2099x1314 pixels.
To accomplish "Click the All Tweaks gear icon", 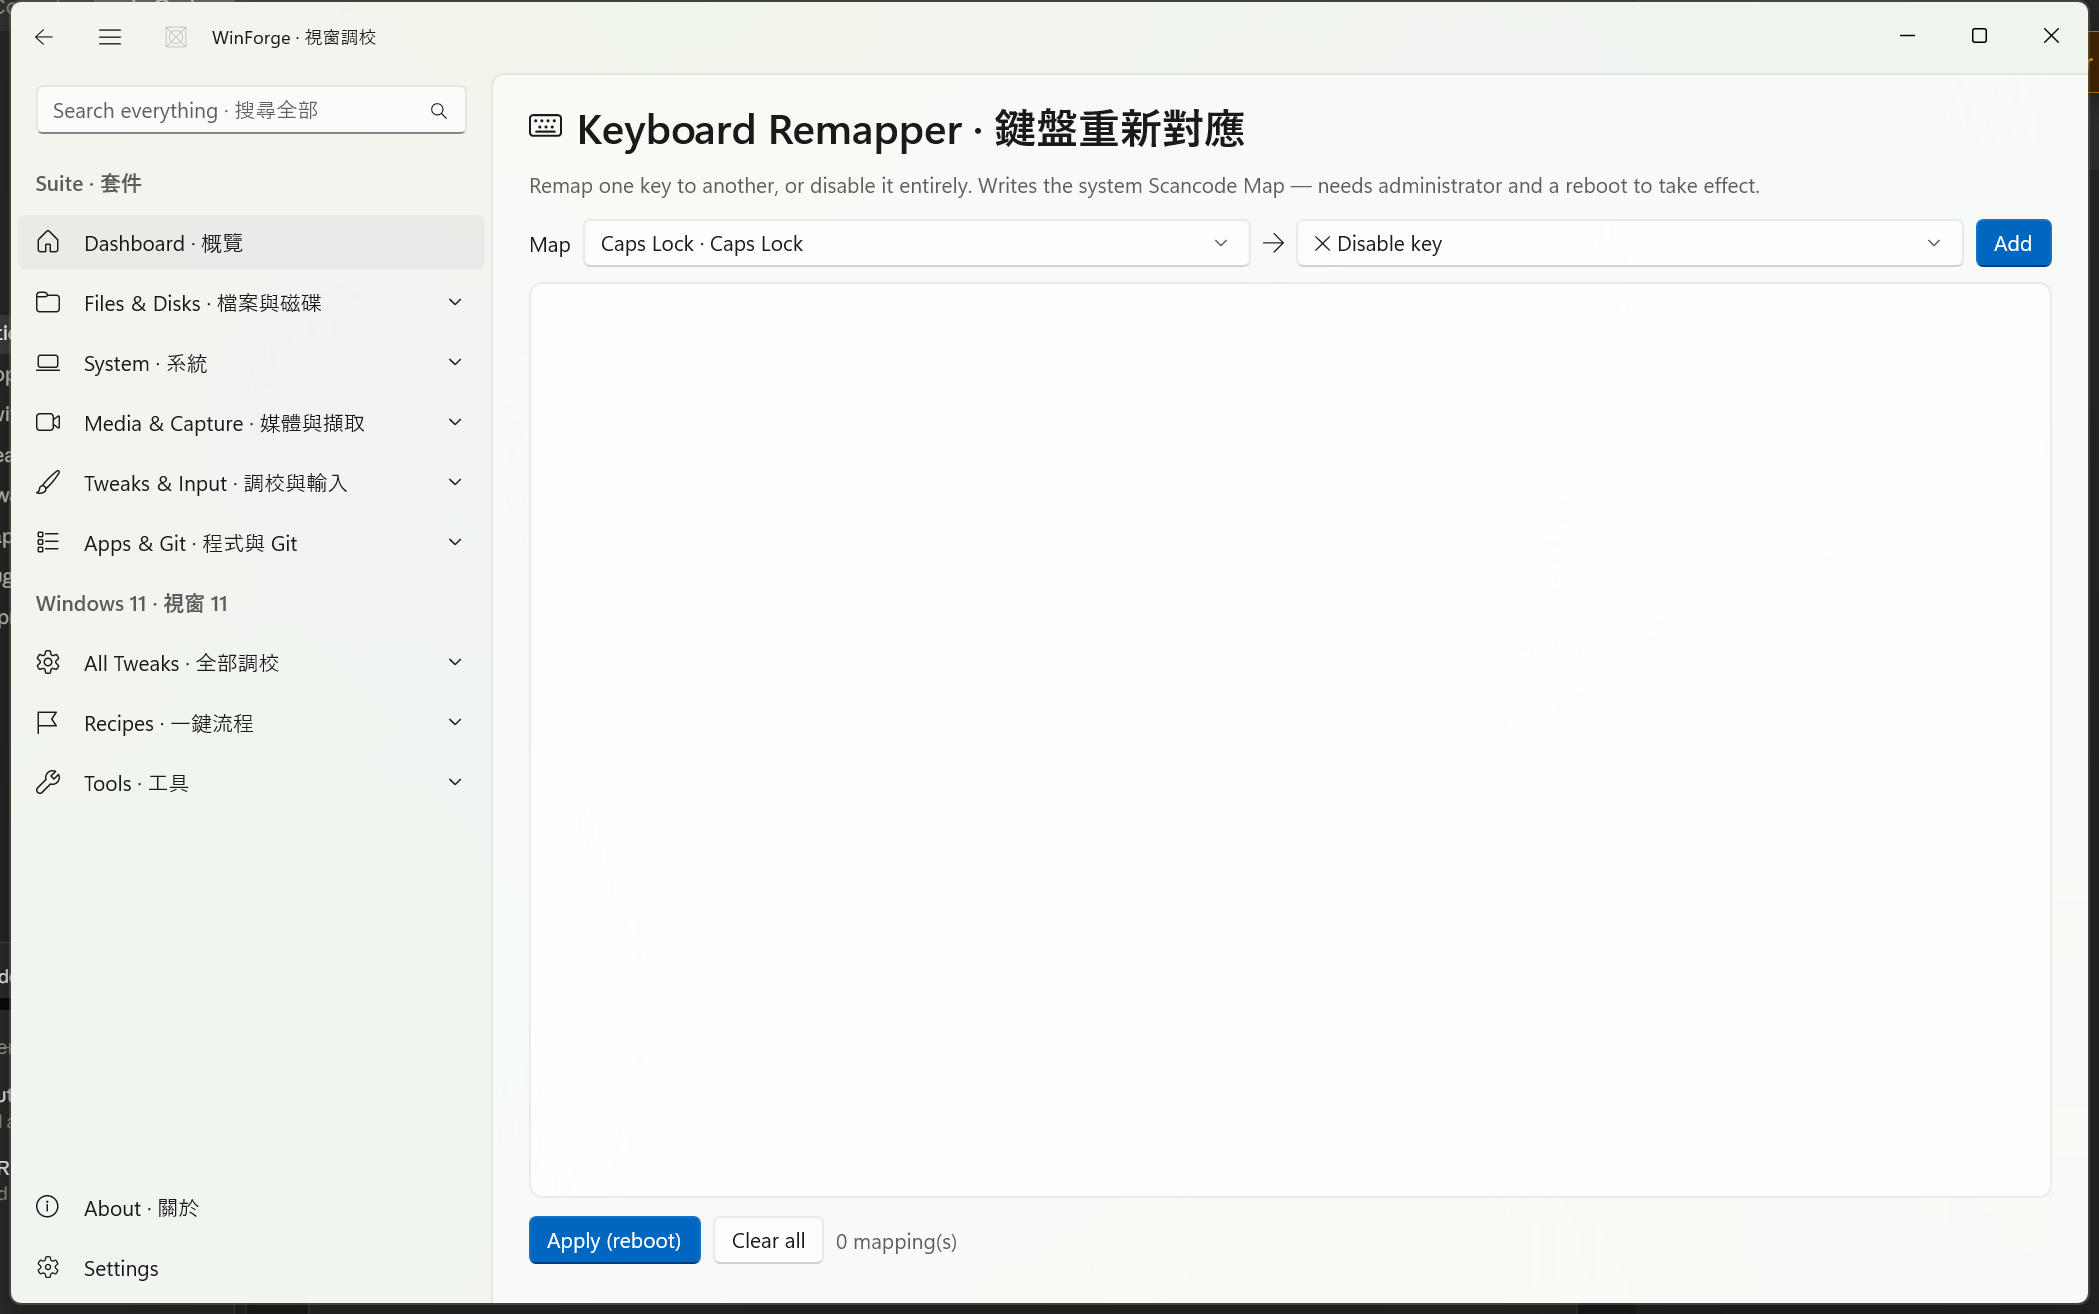I will (x=48, y=663).
